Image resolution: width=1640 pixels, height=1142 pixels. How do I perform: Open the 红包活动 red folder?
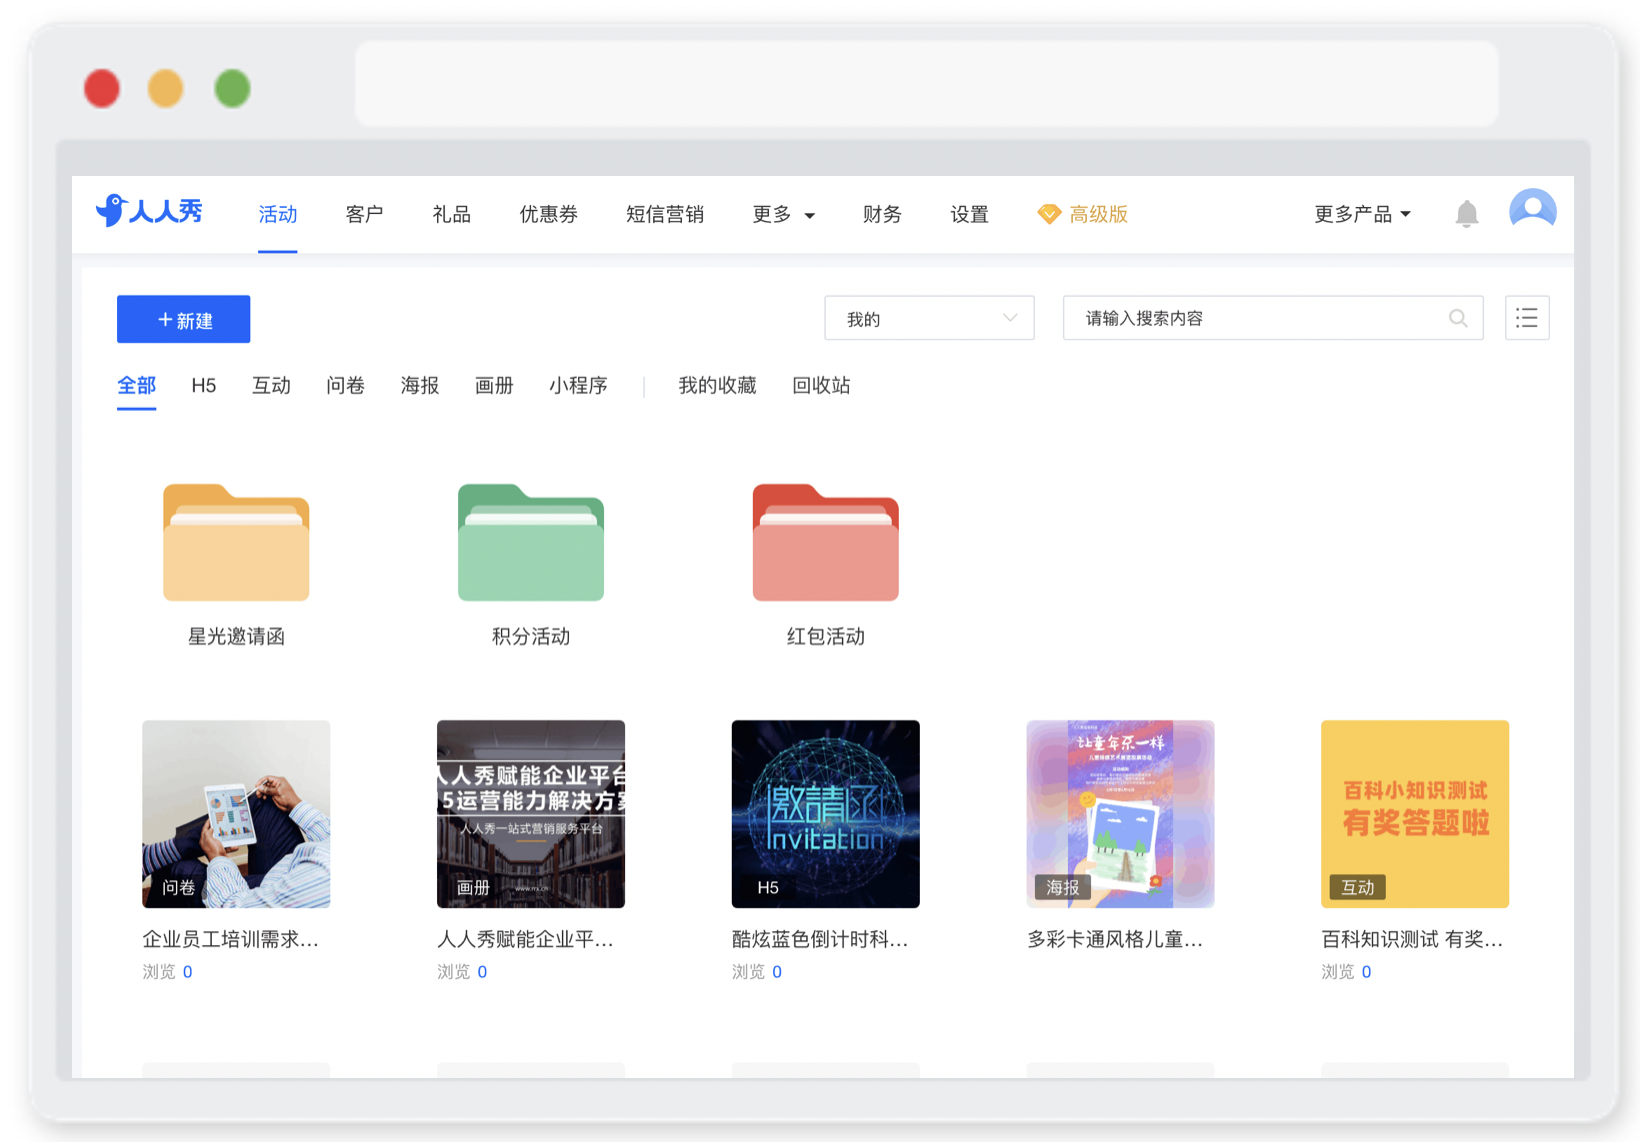pyautogui.click(x=826, y=542)
